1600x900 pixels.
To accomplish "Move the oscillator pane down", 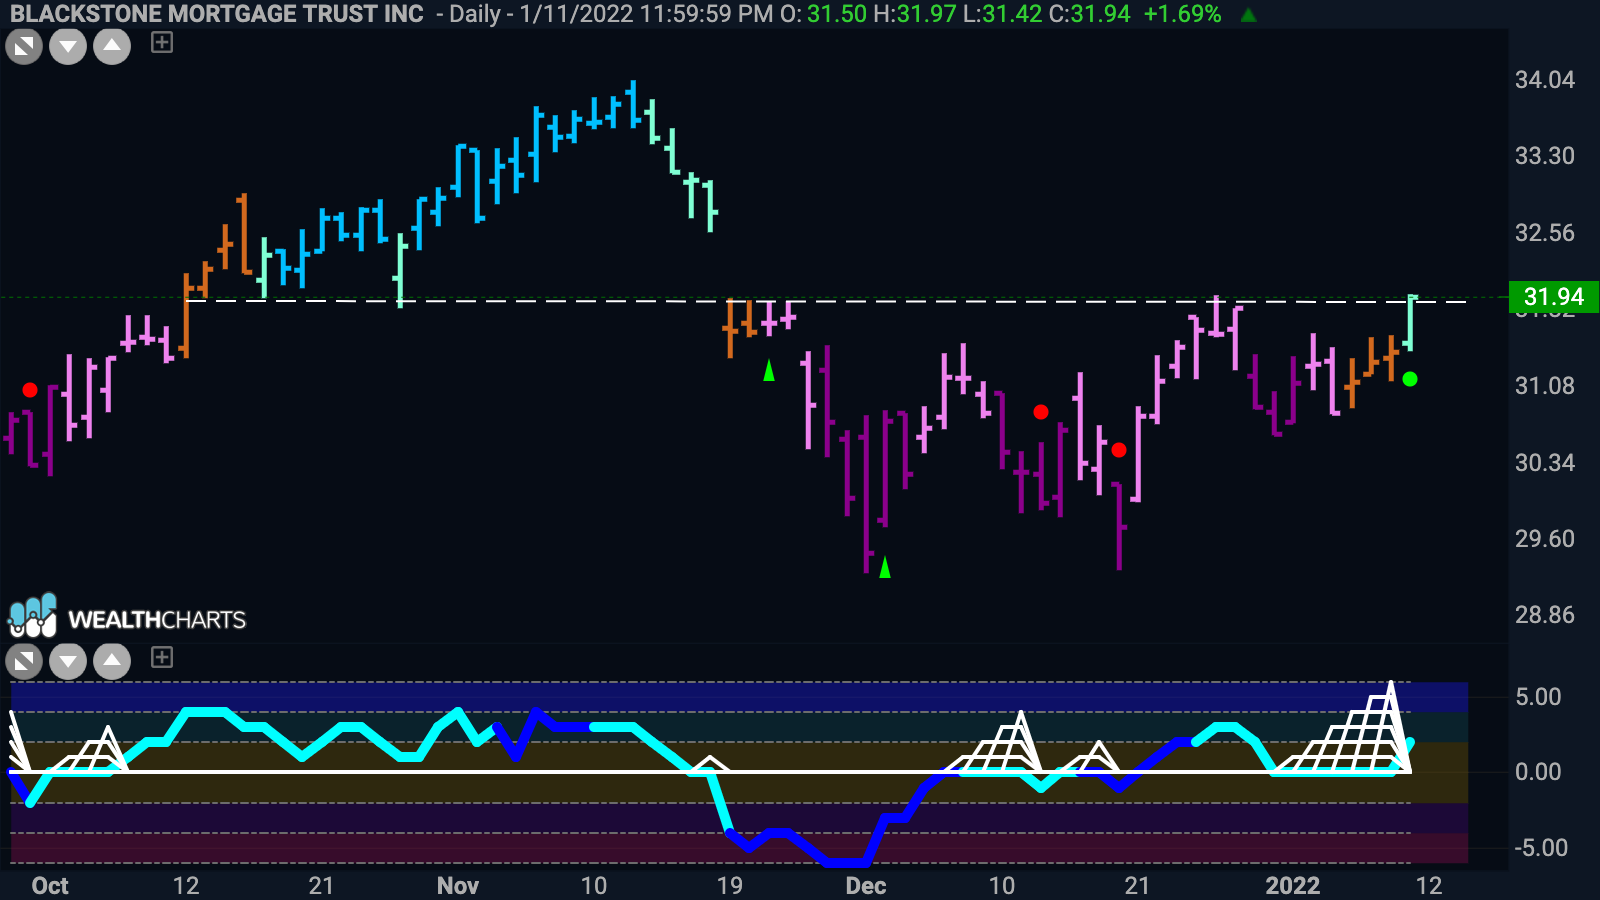I will point(68,661).
